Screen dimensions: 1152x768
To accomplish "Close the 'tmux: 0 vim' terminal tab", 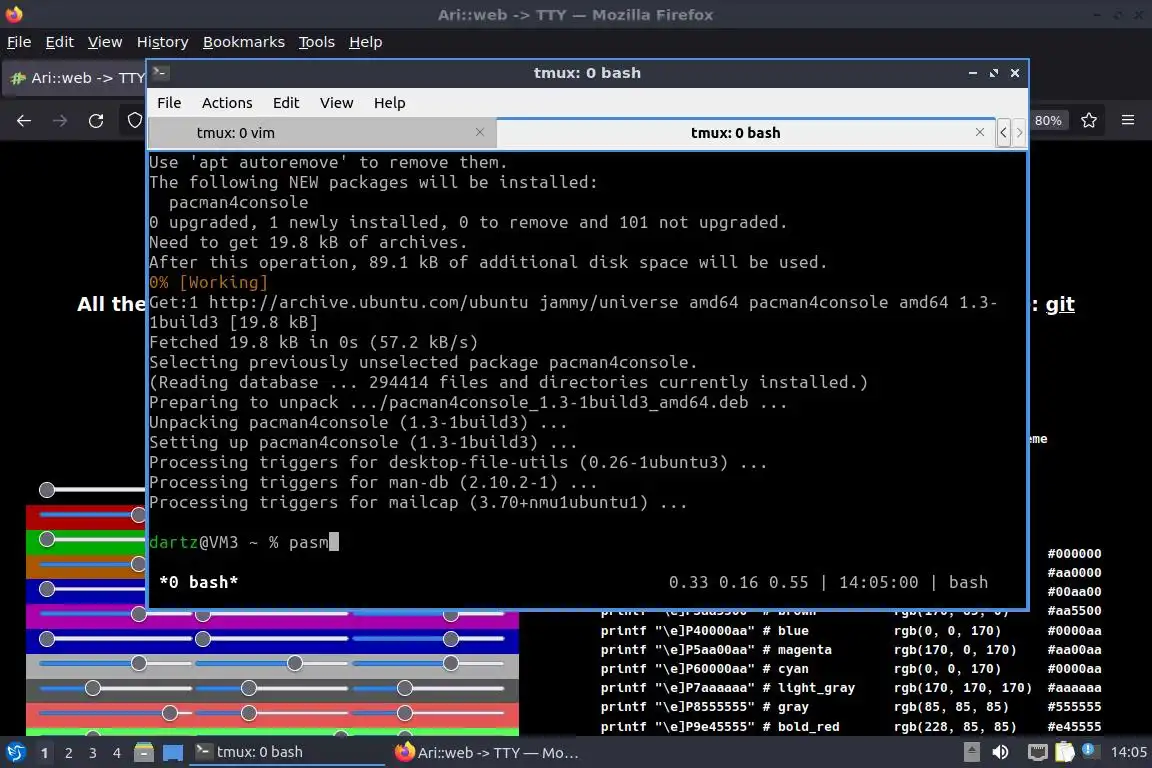I will 480,132.
